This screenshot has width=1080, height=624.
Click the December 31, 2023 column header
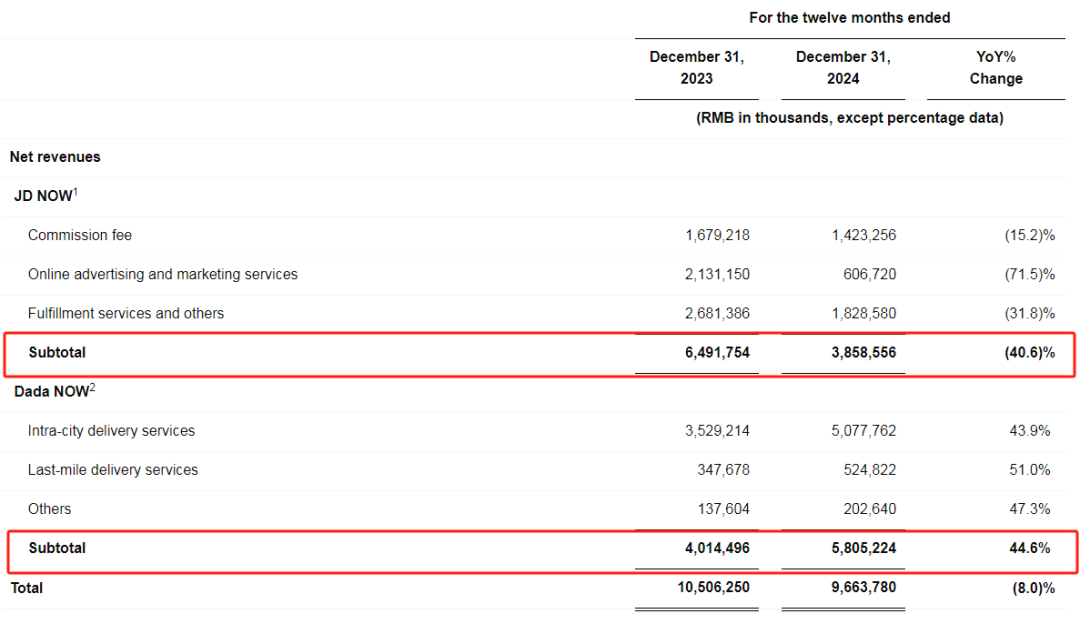[x=696, y=67]
